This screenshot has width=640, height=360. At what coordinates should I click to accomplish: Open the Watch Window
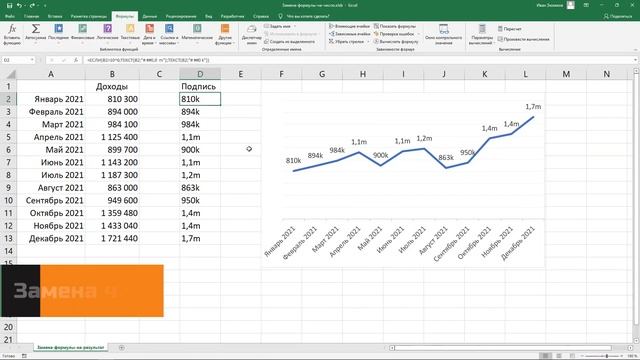pos(443,33)
